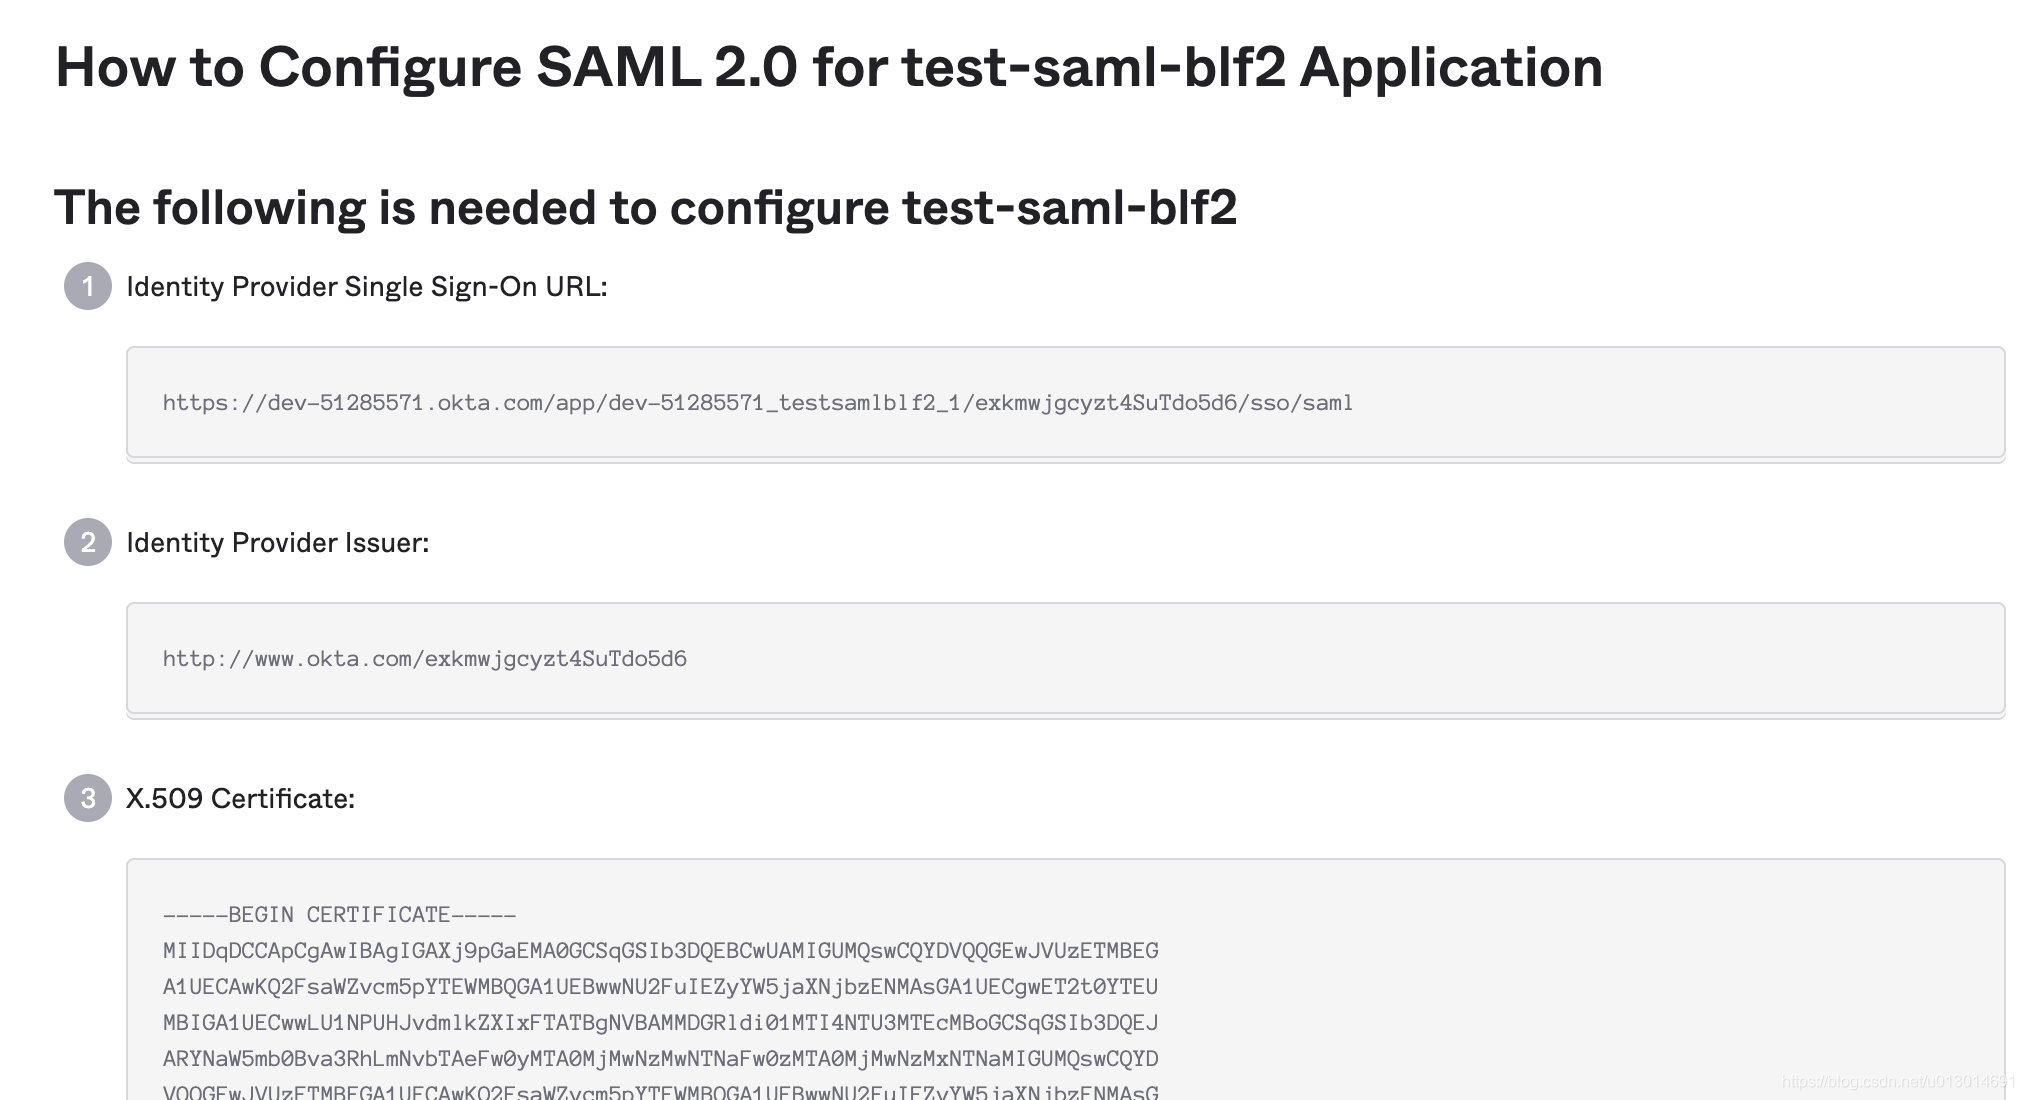
Task: Click the 'The following is needed' subheading
Action: pos(645,208)
